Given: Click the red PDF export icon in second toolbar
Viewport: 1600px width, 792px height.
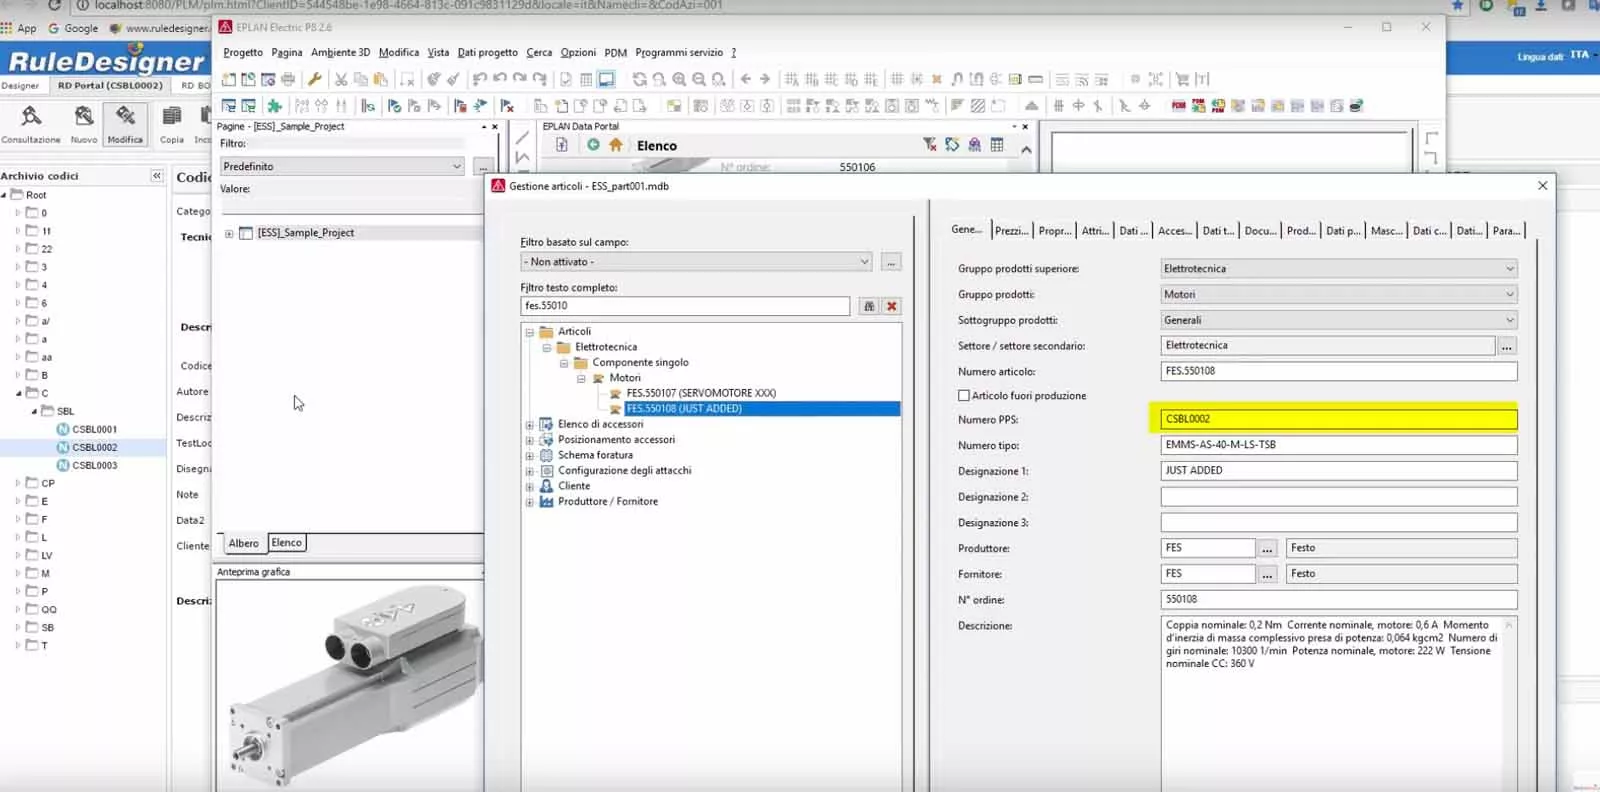Looking at the screenshot, I should [x=1179, y=105].
